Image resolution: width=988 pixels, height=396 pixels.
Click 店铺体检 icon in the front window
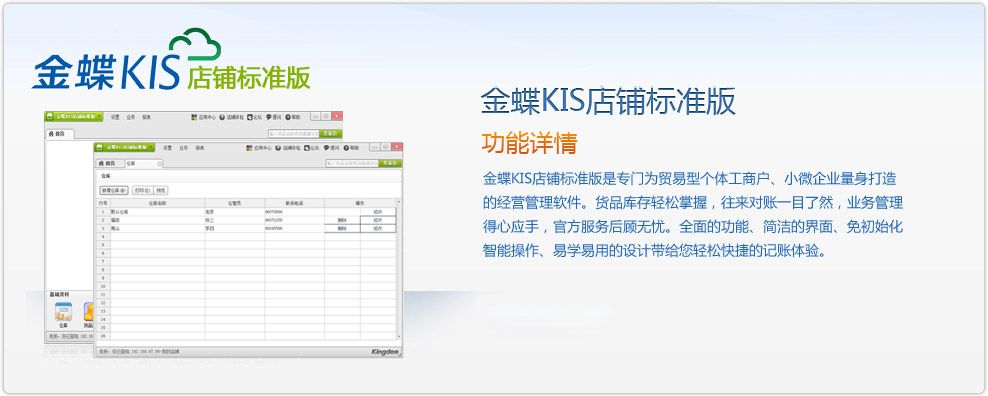(287, 148)
